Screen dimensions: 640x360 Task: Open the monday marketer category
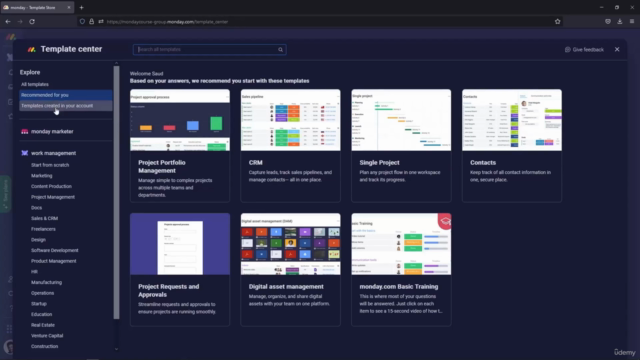click(52, 131)
